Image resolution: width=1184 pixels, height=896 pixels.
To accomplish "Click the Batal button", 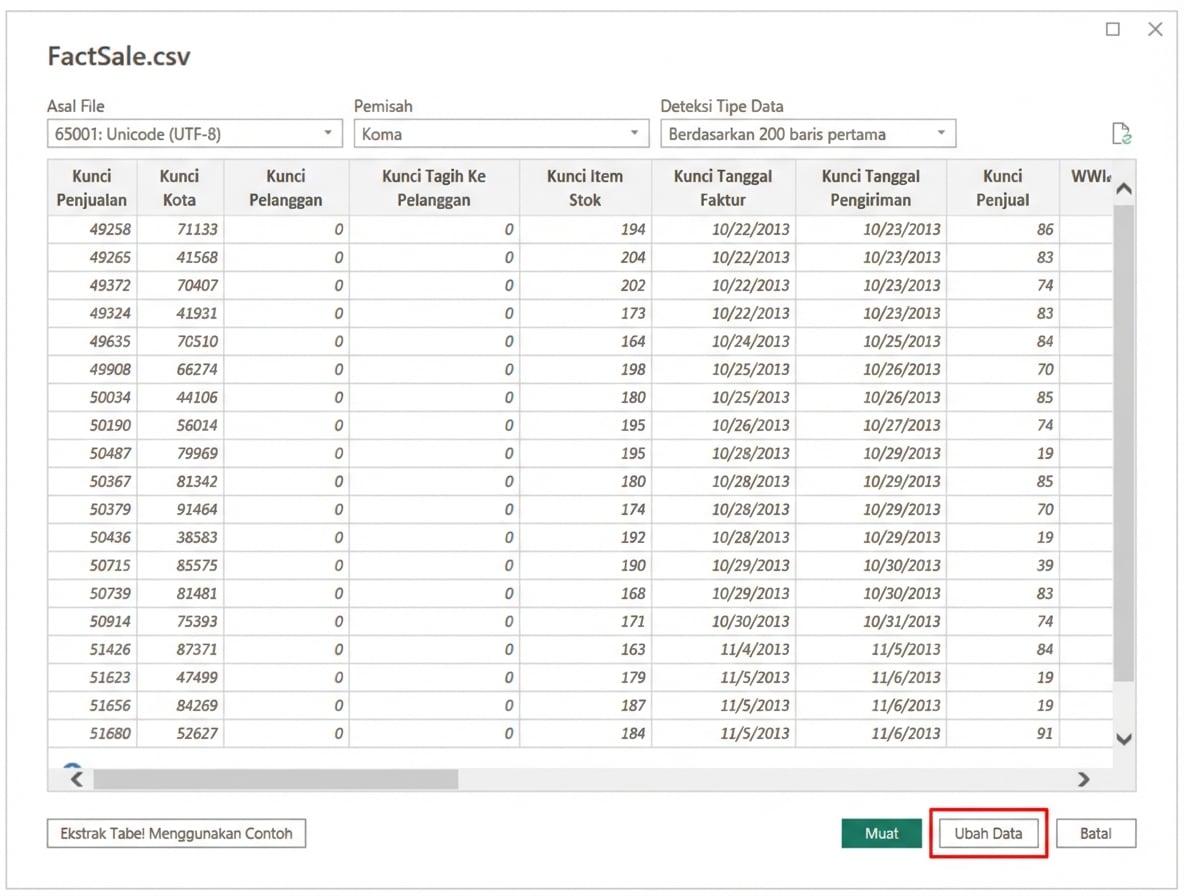I will [1096, 833].
